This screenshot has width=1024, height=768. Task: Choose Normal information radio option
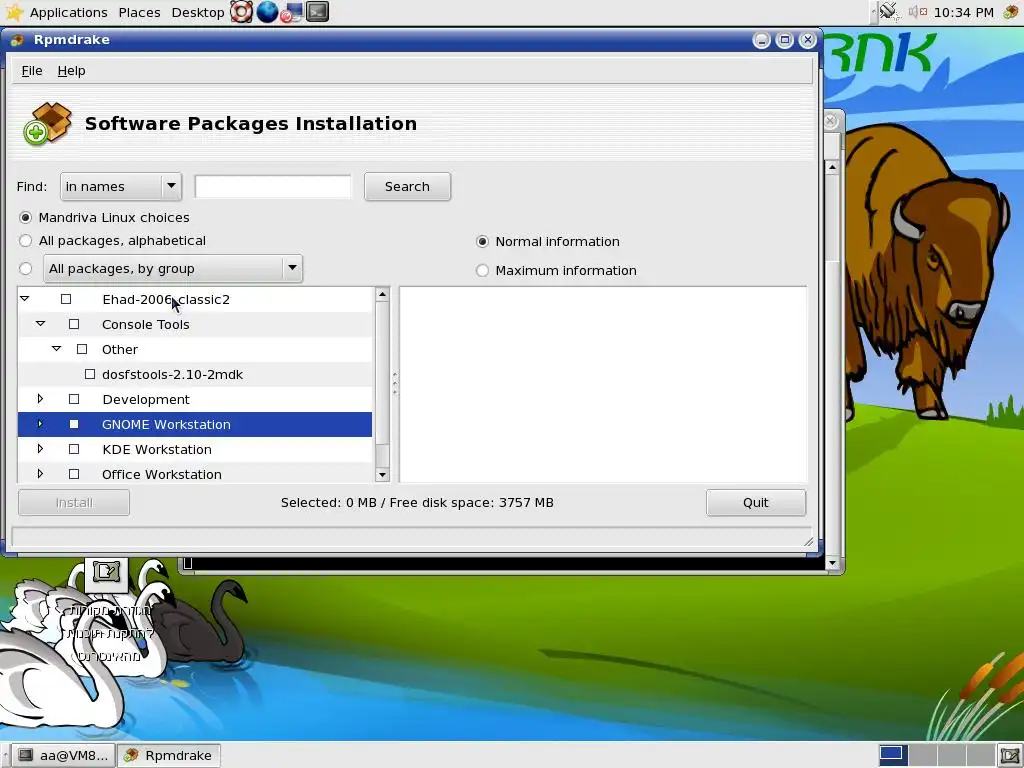pyautogui.click(x=482, y=242)
